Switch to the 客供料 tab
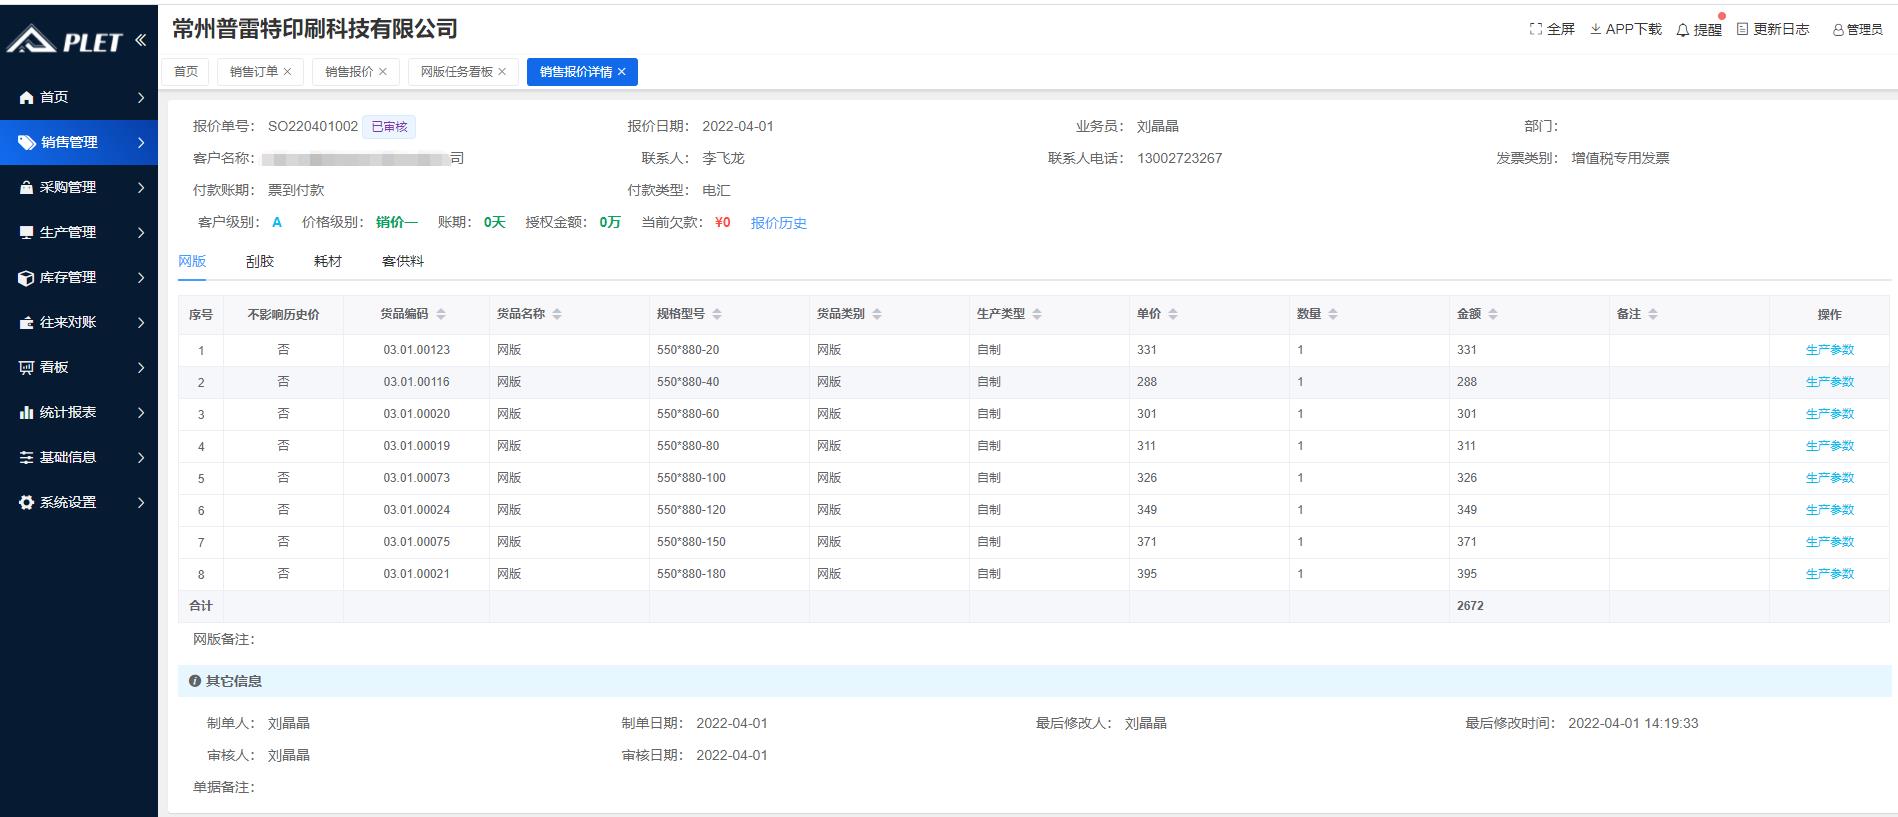The width and height of the screenshot is (1898, 817). pos(403,261)
